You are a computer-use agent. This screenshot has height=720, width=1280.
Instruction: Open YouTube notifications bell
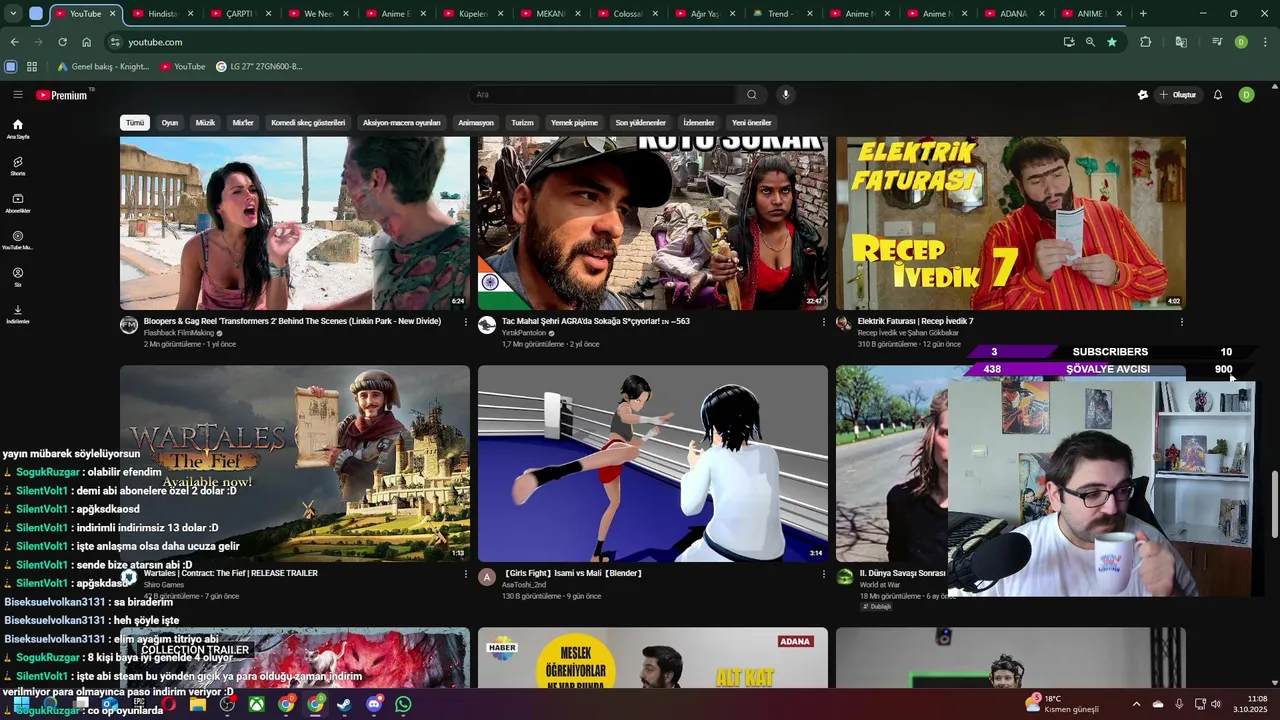pyautogui.click(x=1218, y=95)
